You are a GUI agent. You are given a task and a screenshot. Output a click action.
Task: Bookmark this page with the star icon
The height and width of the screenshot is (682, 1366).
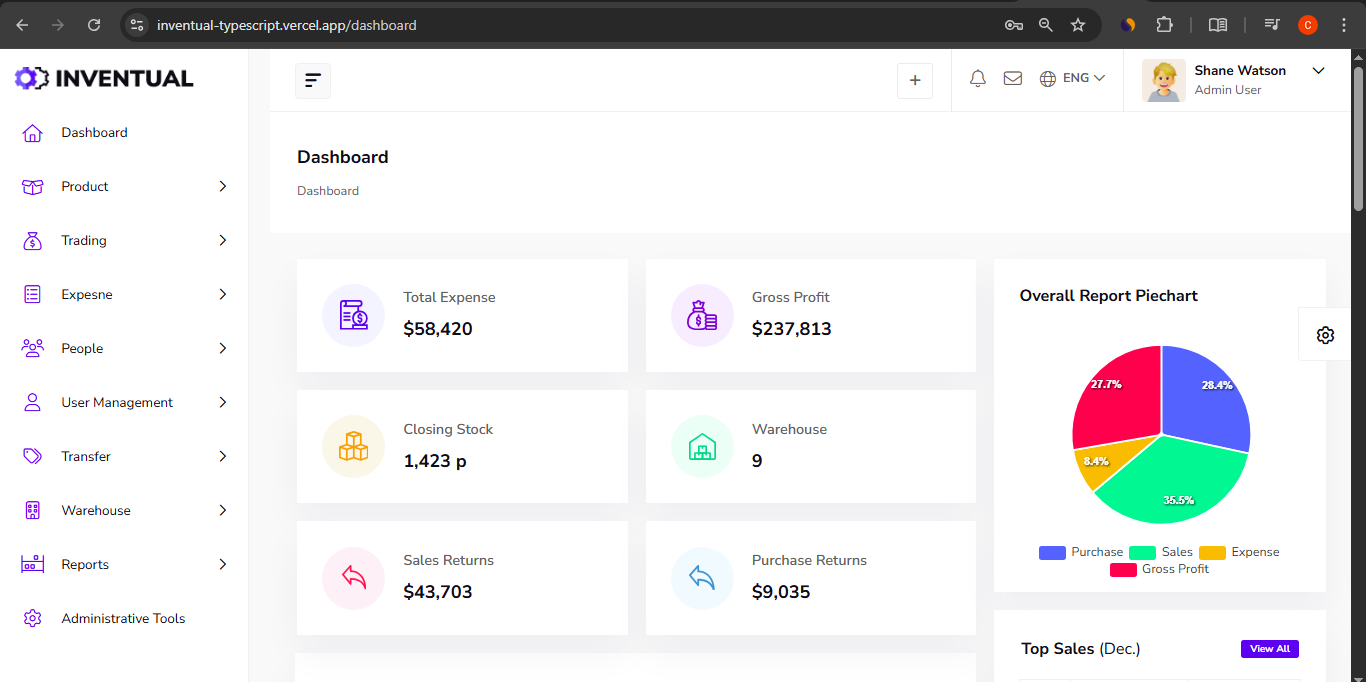pyautogui.click(x=1078, y=25)
